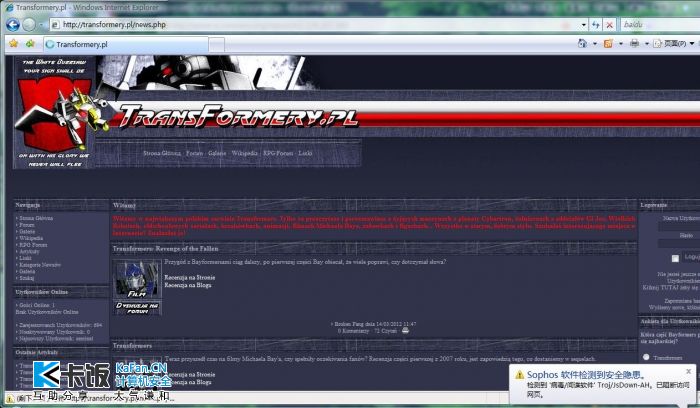Screen dimensions: 700x408
Task: Open second Recenzja na Stronie link under Transformers
Action: pyautogui.click(x=190, y=375)
